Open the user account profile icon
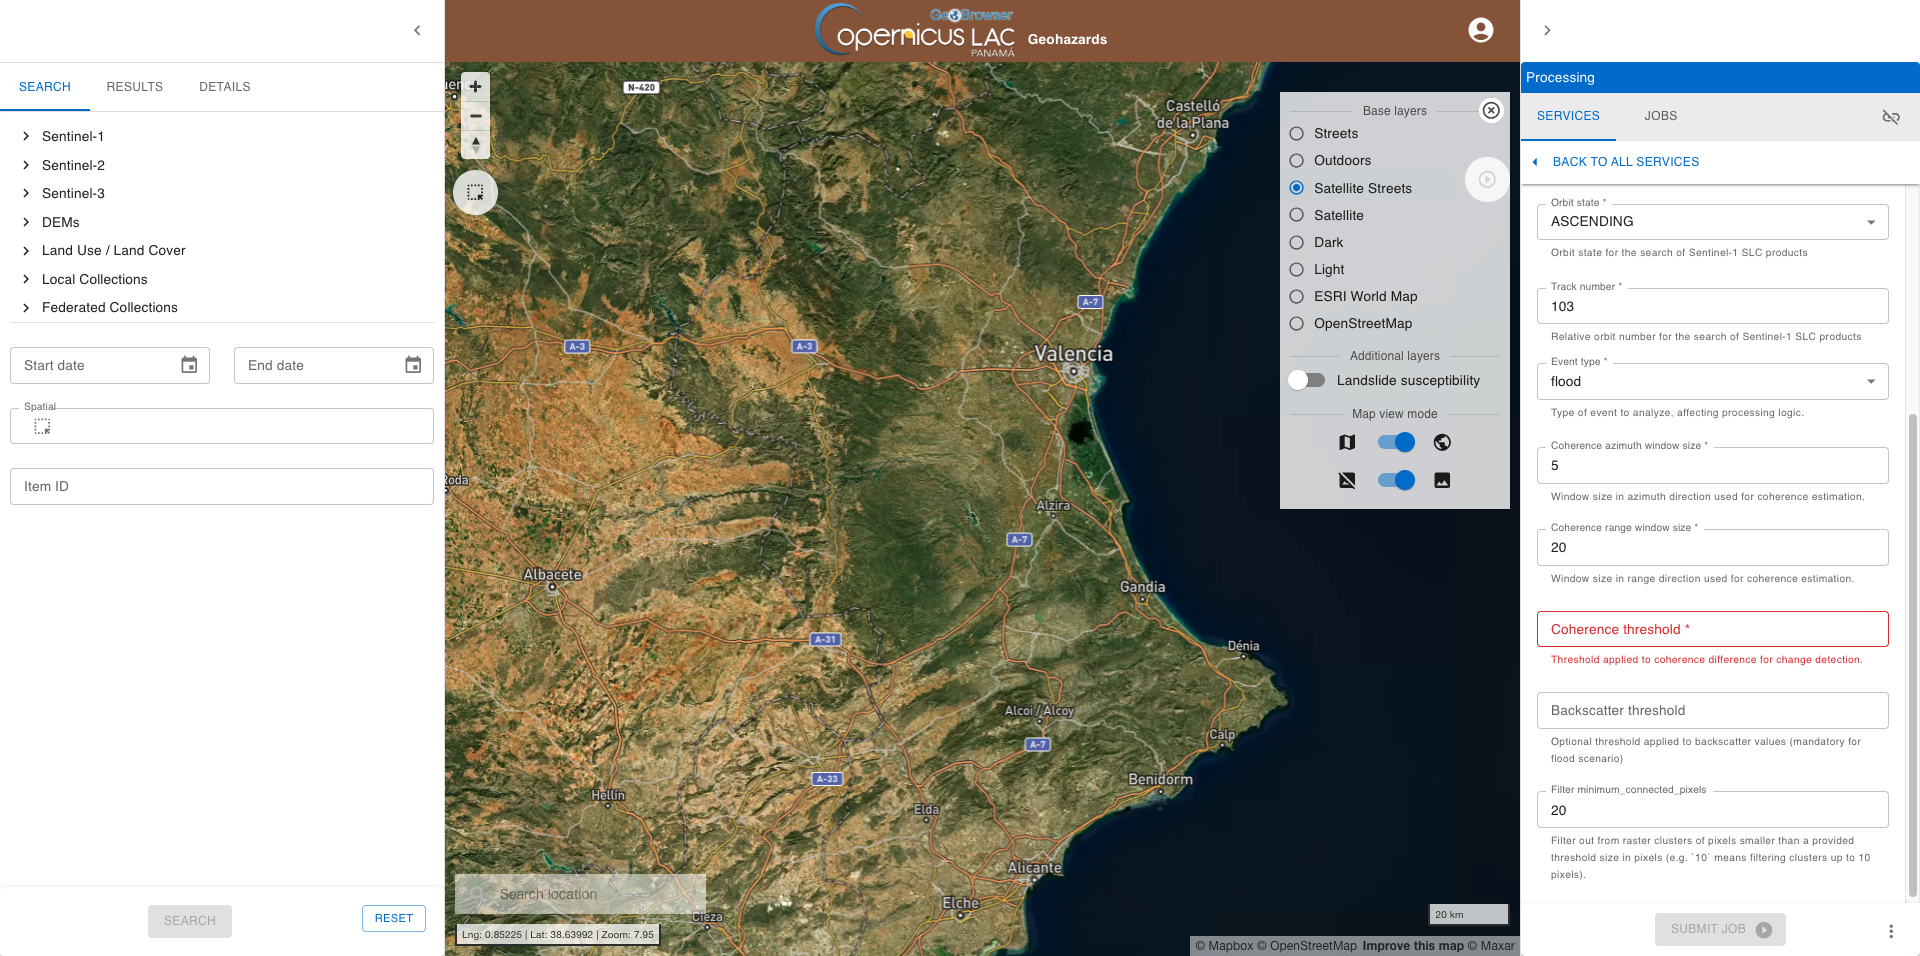The height and width of the screenshot is (956, 1920). click(1480, 30)
